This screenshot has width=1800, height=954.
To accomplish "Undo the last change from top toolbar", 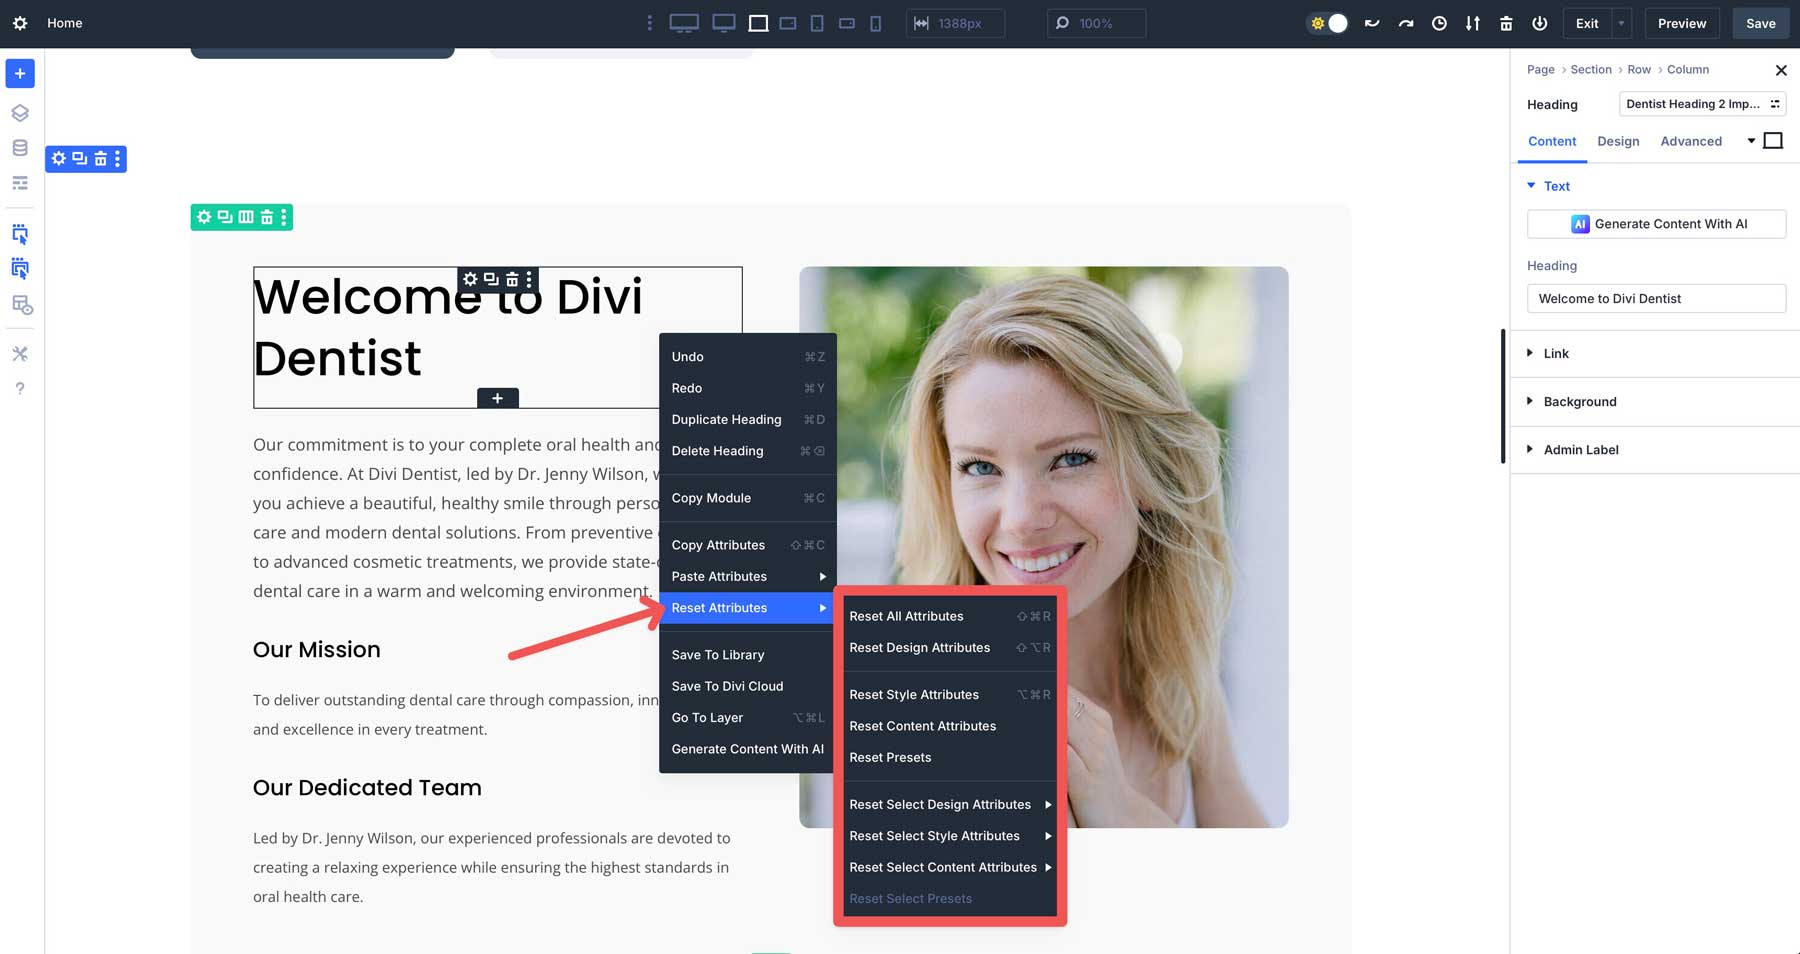I will [1372, 23].
